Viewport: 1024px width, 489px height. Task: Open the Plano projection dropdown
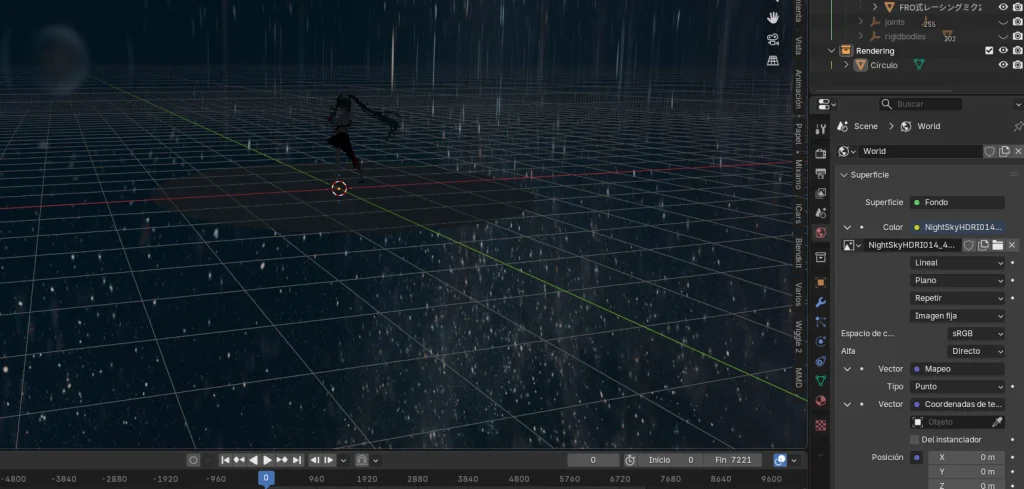click(x=957, y=280)
